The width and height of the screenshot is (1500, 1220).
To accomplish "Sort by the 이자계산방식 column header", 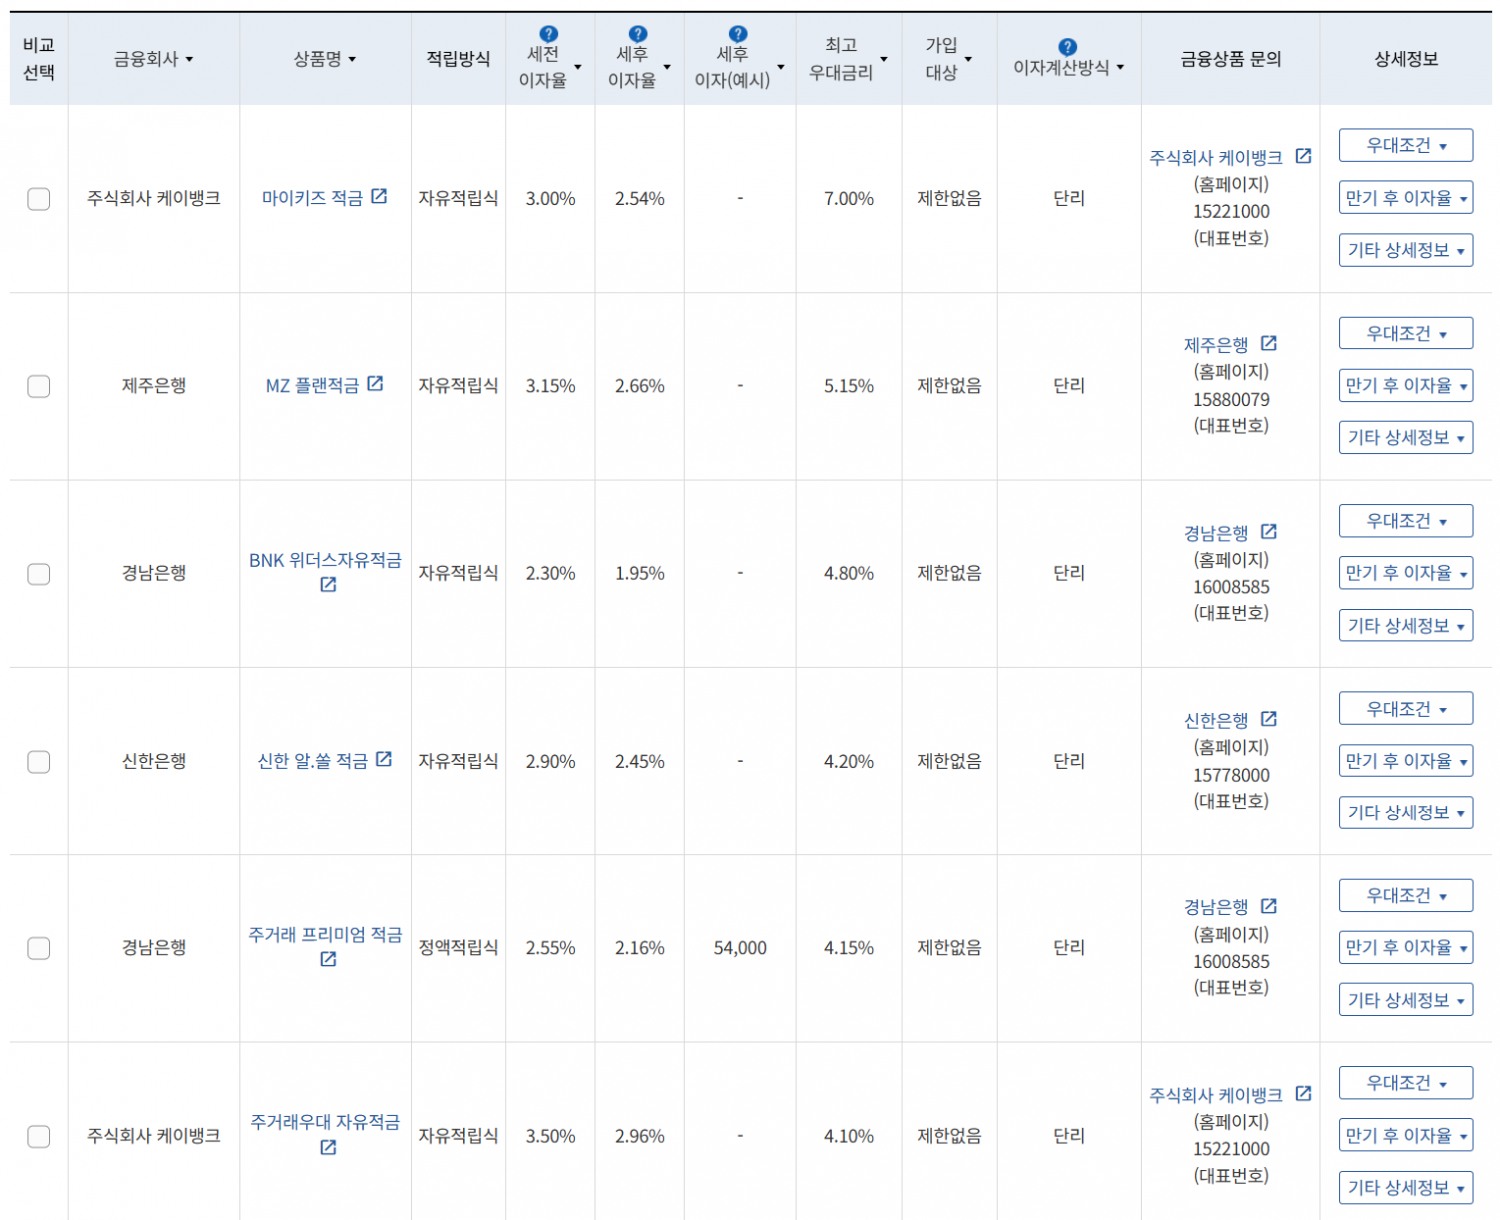I will [1069, 67].
